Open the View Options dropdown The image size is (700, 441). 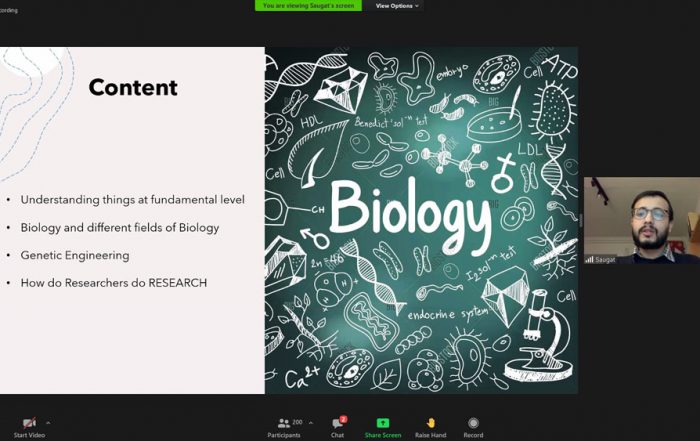[x=397, y=6]
